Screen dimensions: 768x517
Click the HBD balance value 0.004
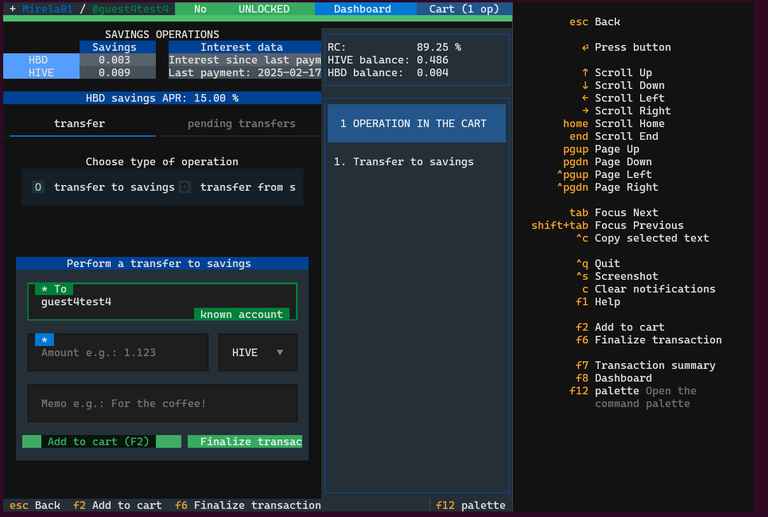coord(432,72)
